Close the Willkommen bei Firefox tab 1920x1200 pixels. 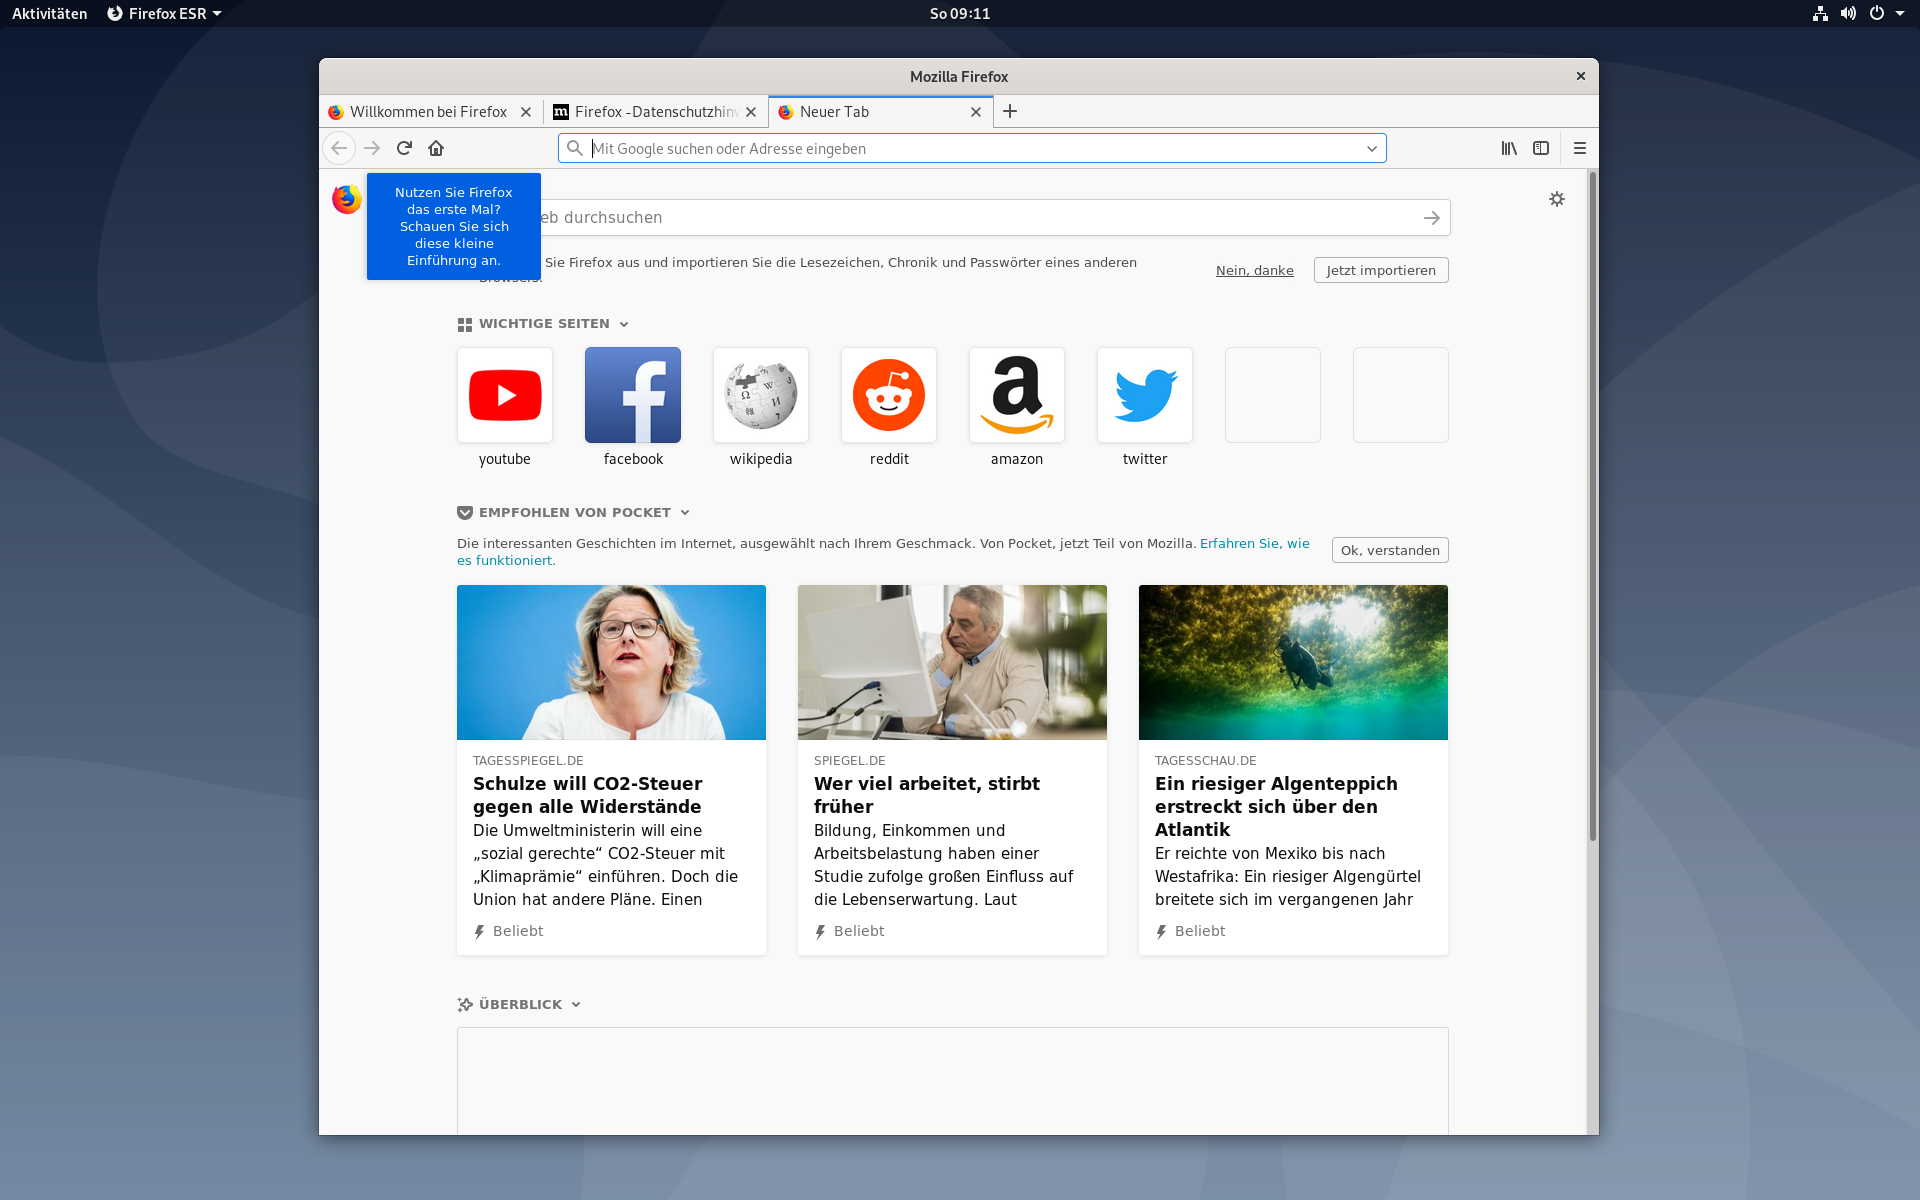click(526, 112)
